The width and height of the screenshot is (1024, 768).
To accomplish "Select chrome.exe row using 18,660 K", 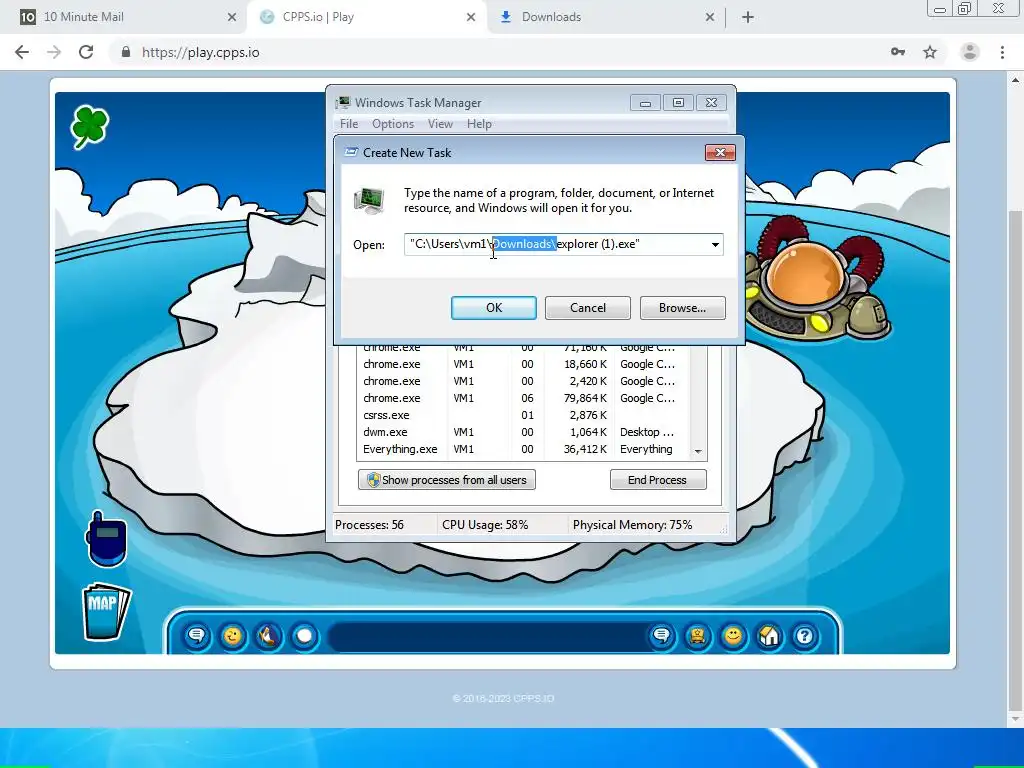I will [522, 364].
